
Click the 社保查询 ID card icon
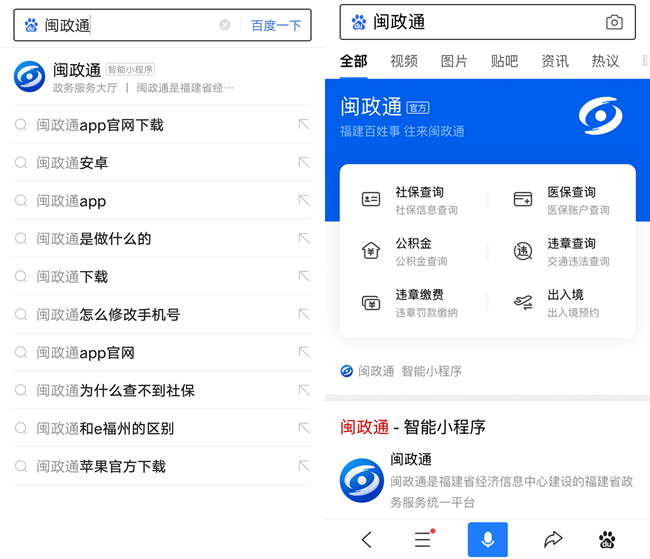371,199
